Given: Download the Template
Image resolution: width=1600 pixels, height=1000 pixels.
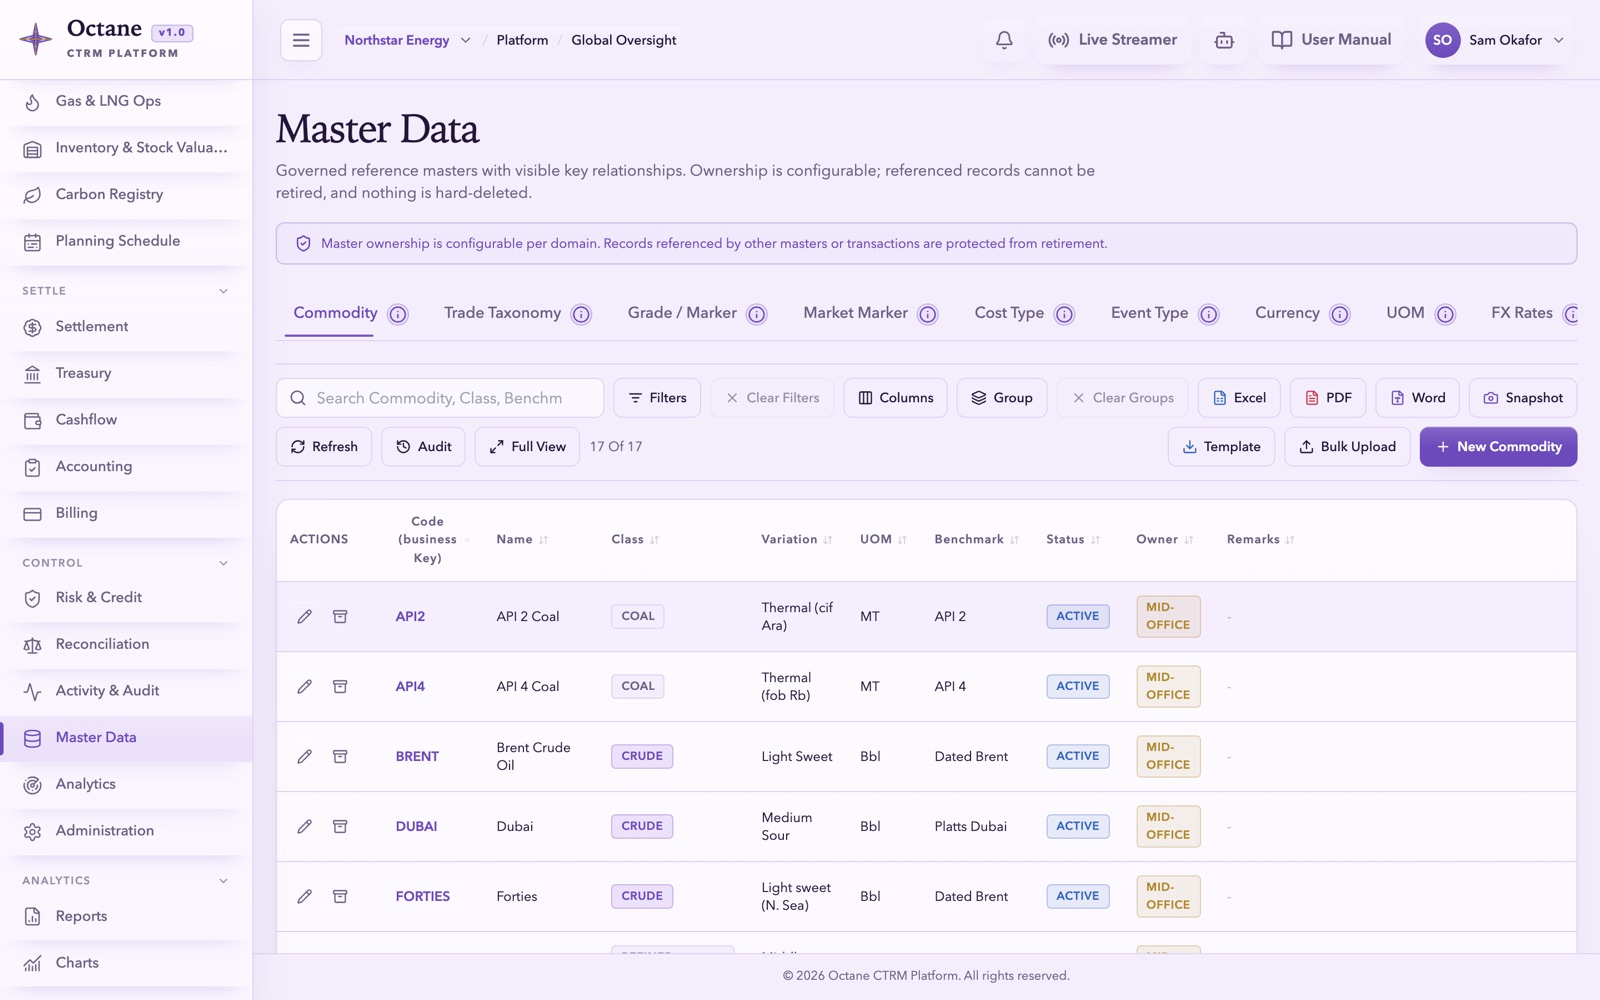Looking at the screenshot, I should tap(1221, 447).
